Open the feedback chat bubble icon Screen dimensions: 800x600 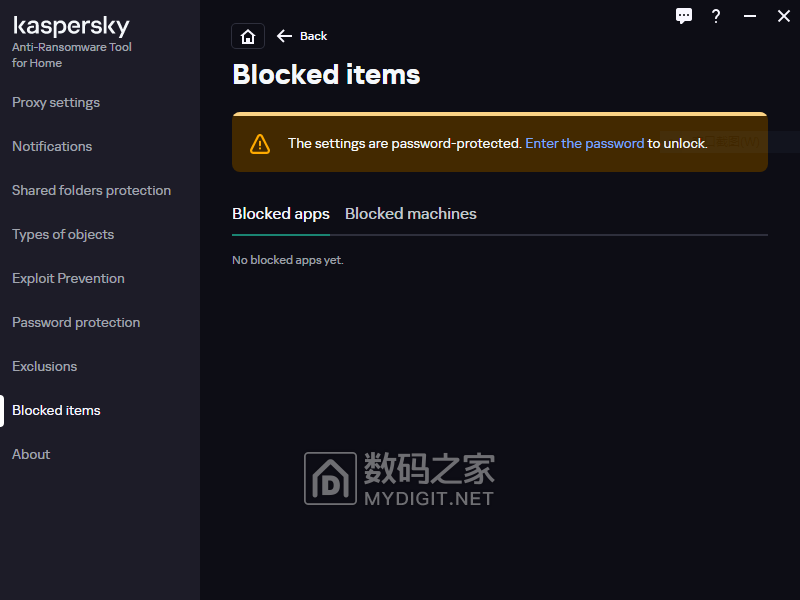[x=684, y=16]
